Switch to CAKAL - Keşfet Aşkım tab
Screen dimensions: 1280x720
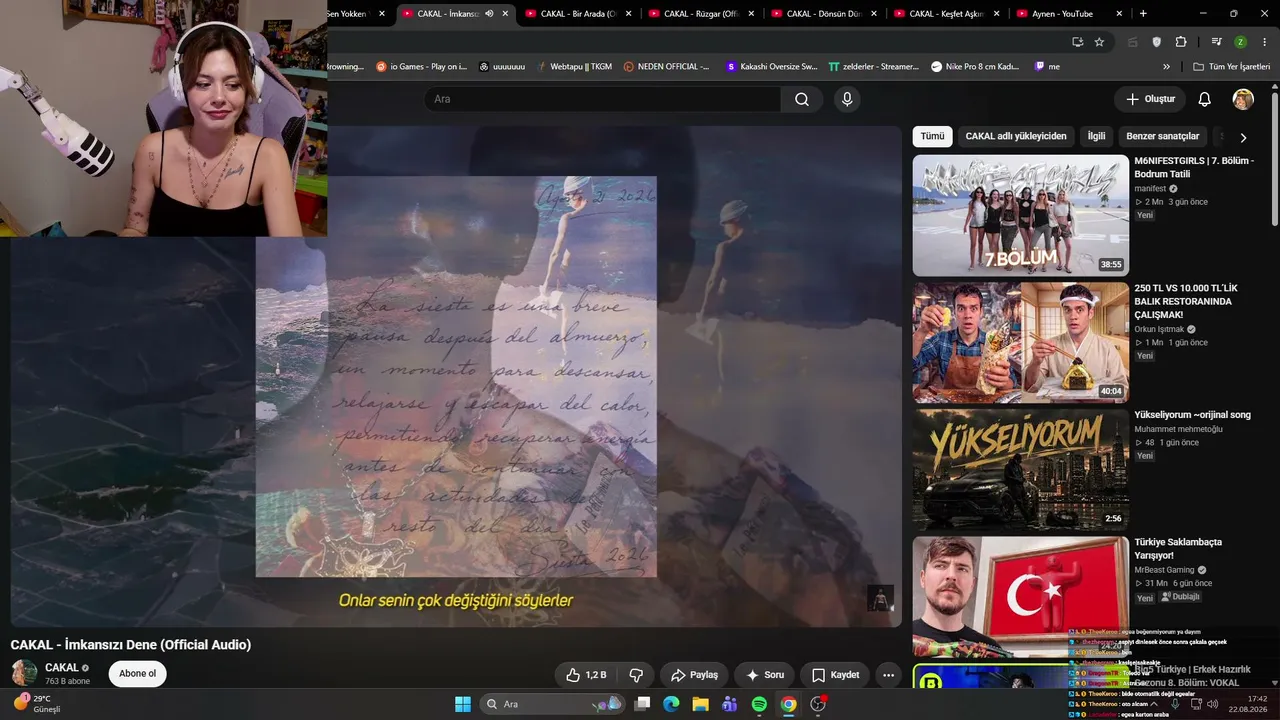pyautogui.click(x=947, y=14)
